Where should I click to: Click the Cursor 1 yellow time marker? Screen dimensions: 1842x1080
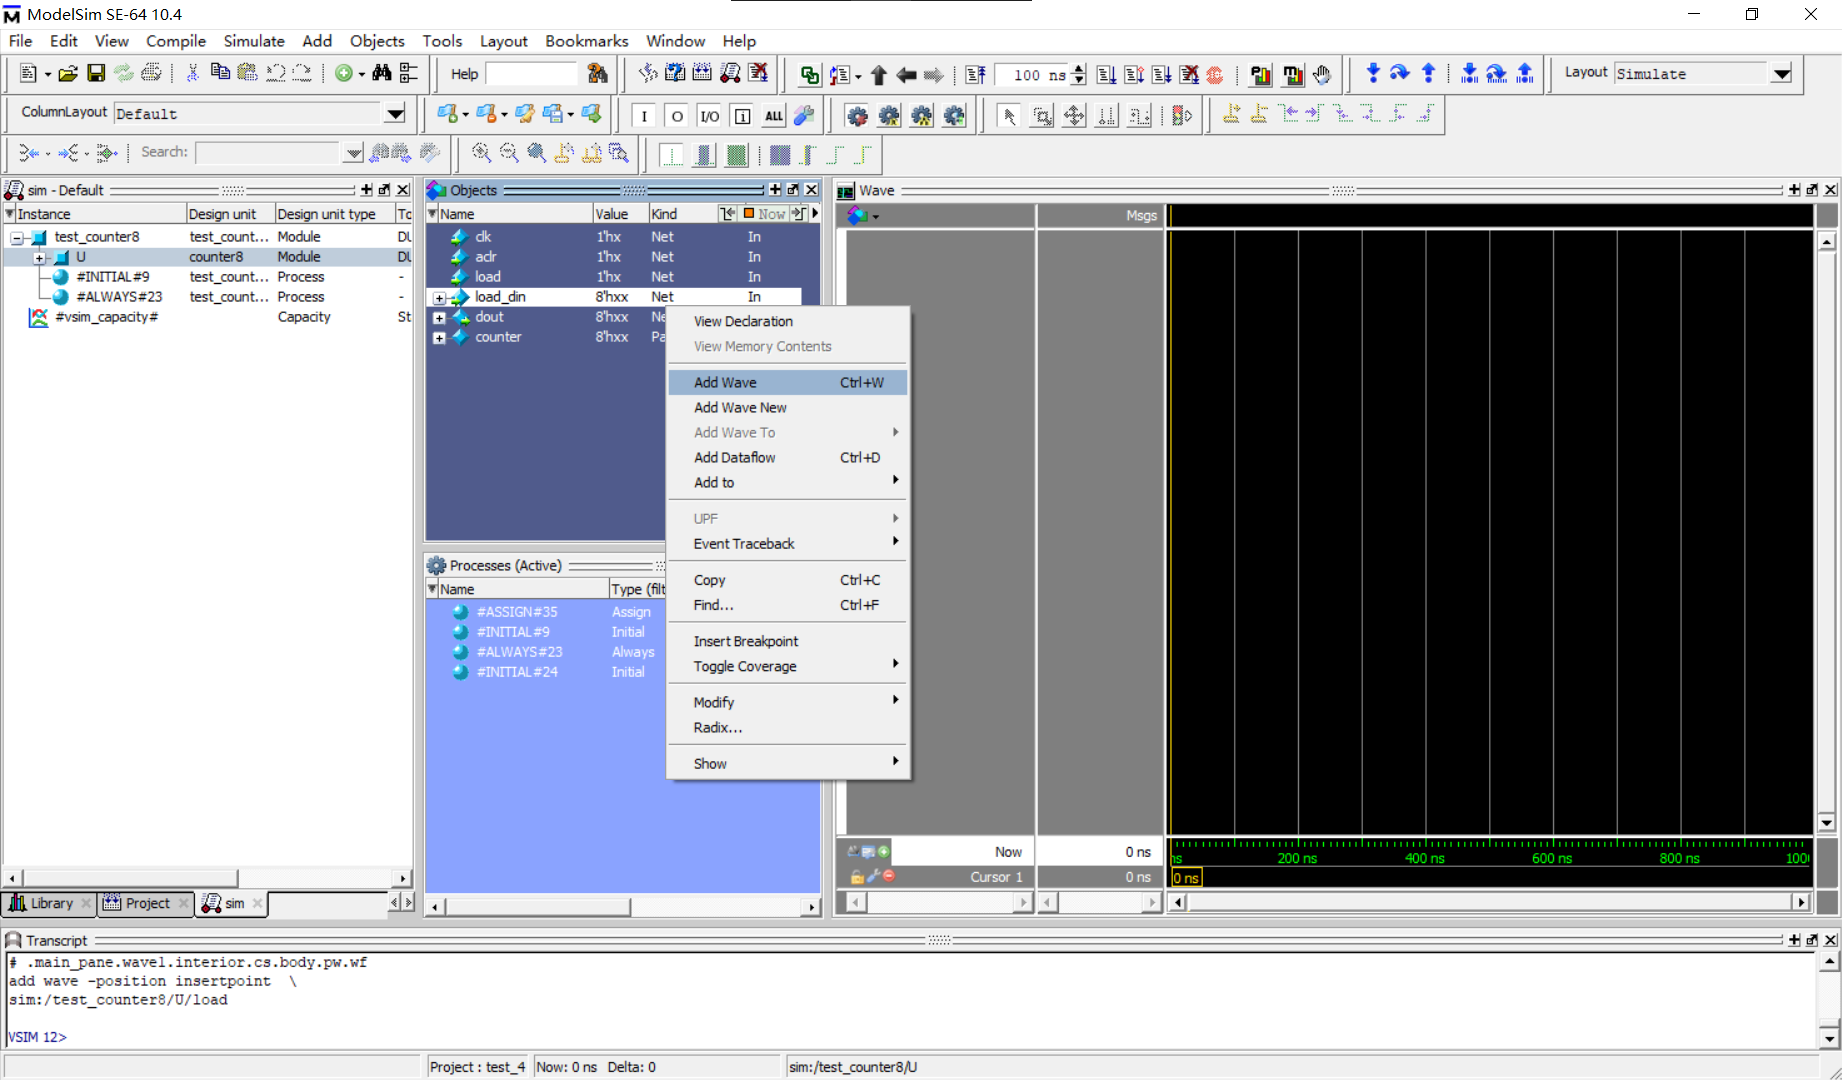(1186, 878)
